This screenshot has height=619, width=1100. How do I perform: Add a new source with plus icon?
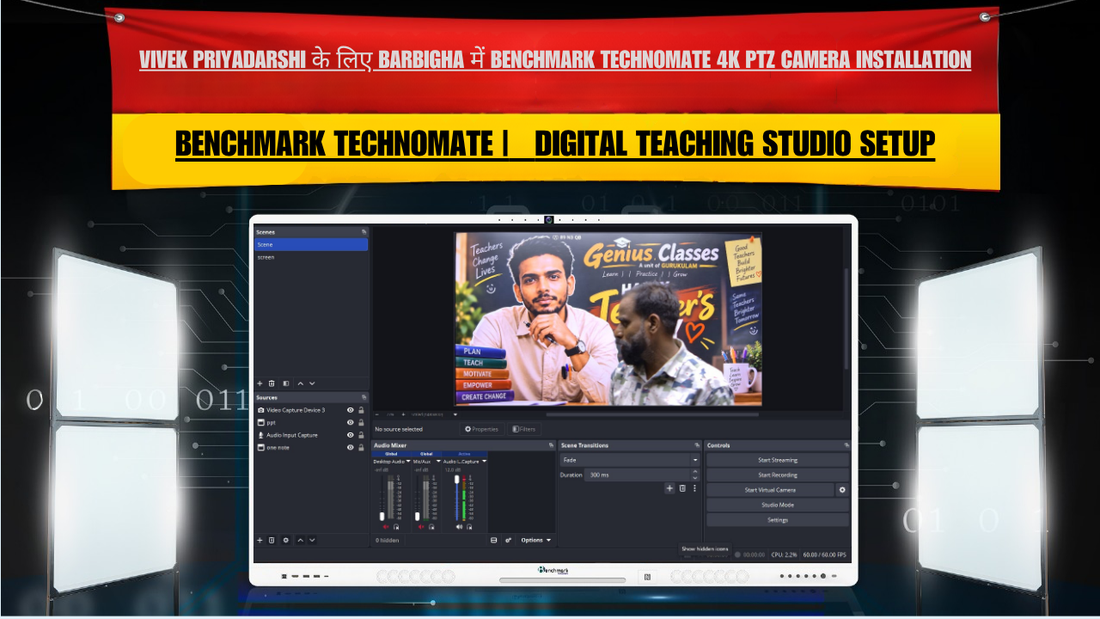click(x=260, y=540)
